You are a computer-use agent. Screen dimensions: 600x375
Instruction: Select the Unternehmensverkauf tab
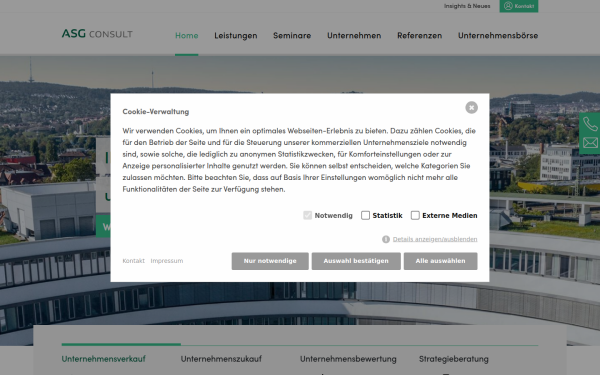click(x=104, y=359)
